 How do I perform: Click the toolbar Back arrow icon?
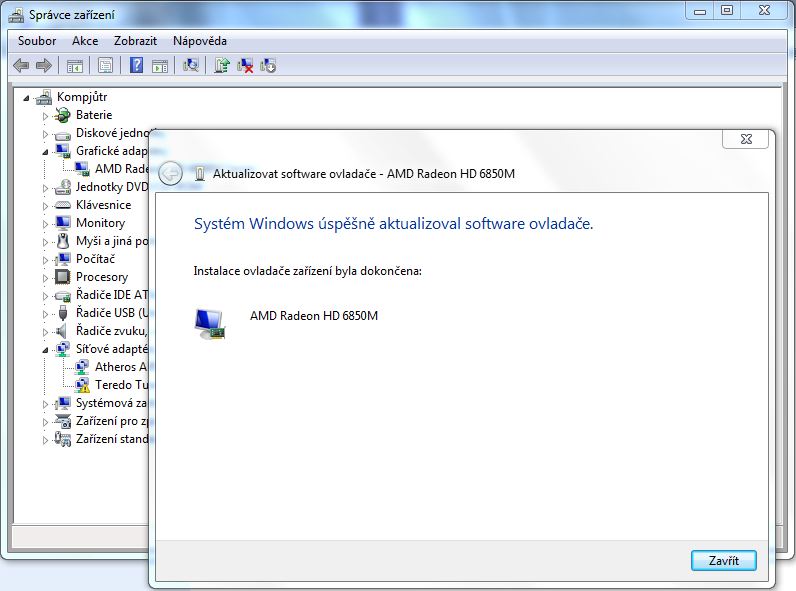(21, 66)
